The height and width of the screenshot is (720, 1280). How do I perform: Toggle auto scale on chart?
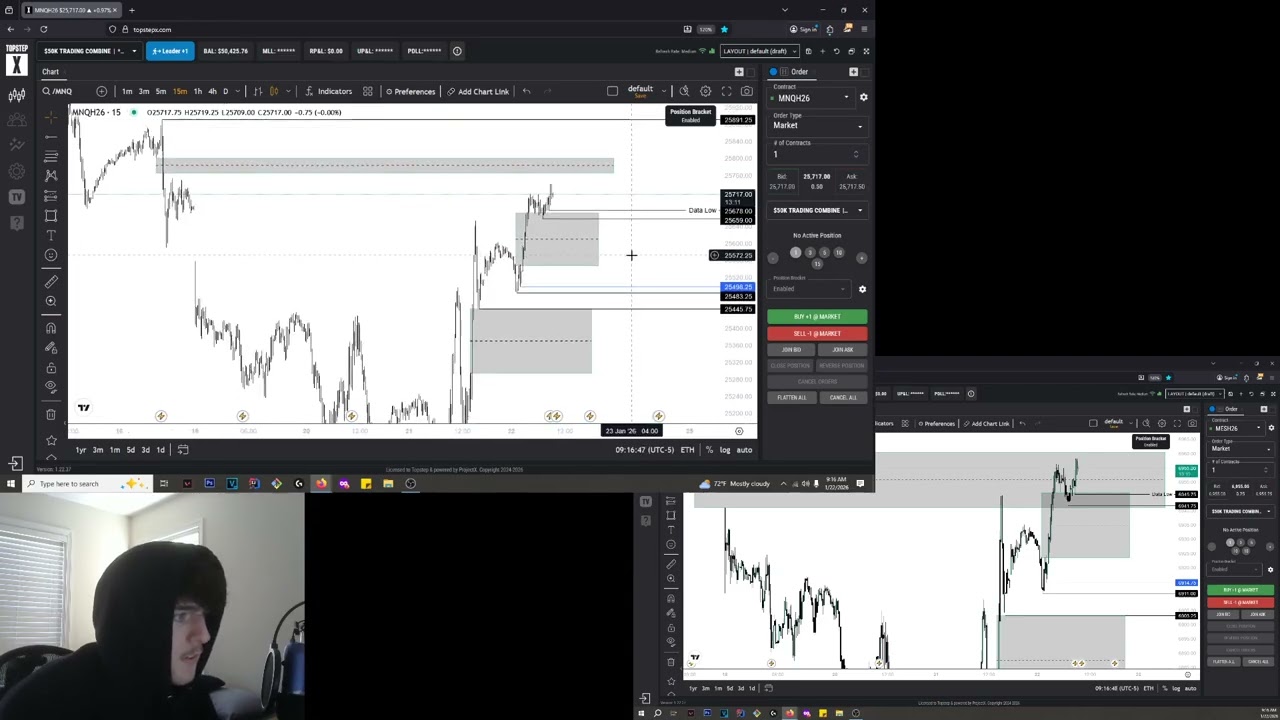click(744, 450)
